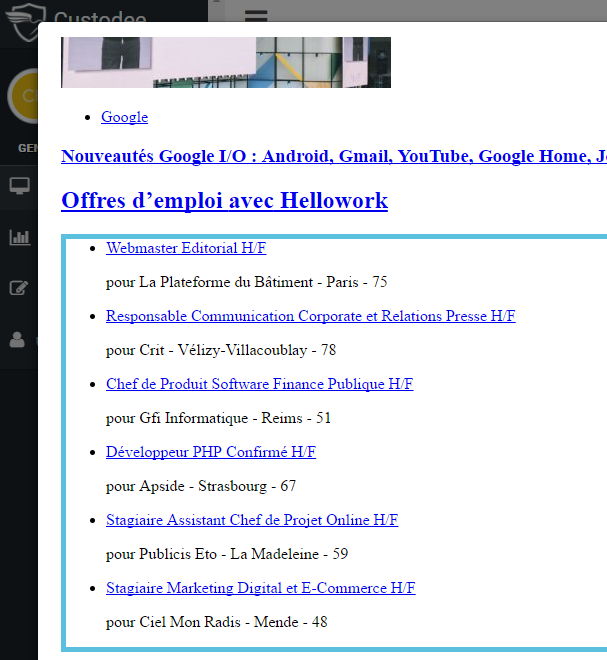
Task: Click text 'pour Publicis Eto - La Madeleine - 59'
Action: tap(227, 554)
